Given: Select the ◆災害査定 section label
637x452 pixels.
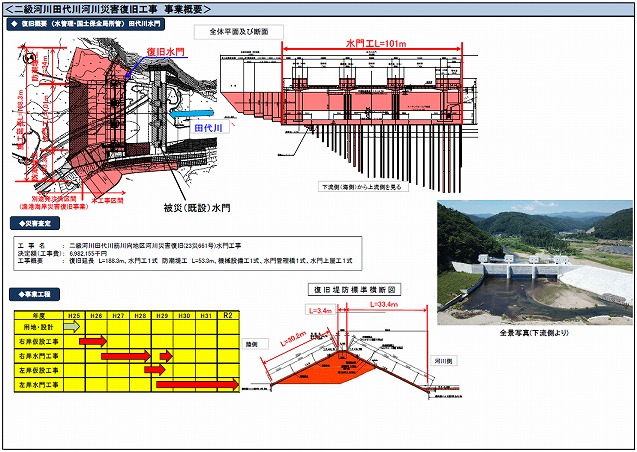Looking at the screenshot, I should click(35, 223).
